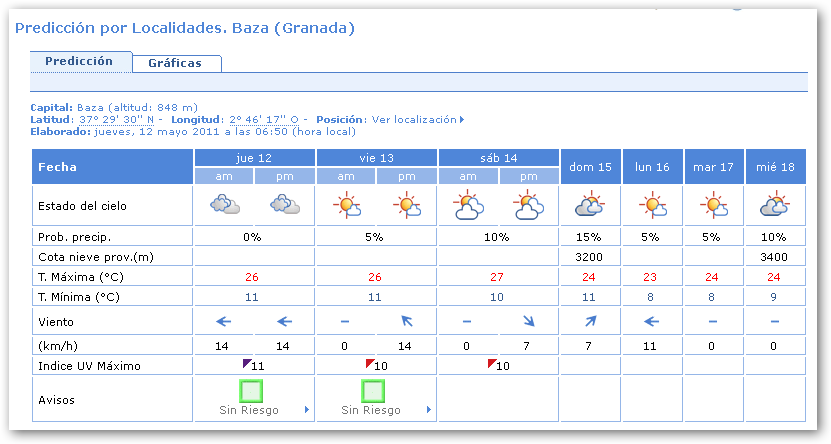
Task: Select the sáb 14 date header
Action: (x=498, y=158)
